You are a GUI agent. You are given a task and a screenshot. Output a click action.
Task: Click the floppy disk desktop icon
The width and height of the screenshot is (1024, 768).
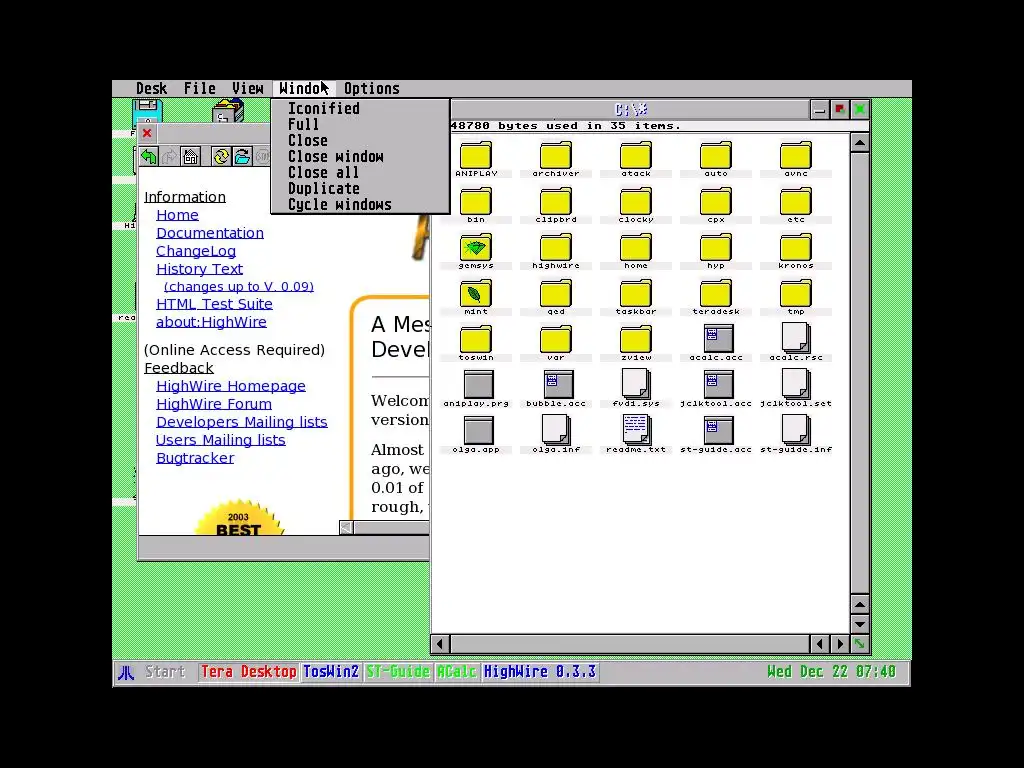[147, 112]
